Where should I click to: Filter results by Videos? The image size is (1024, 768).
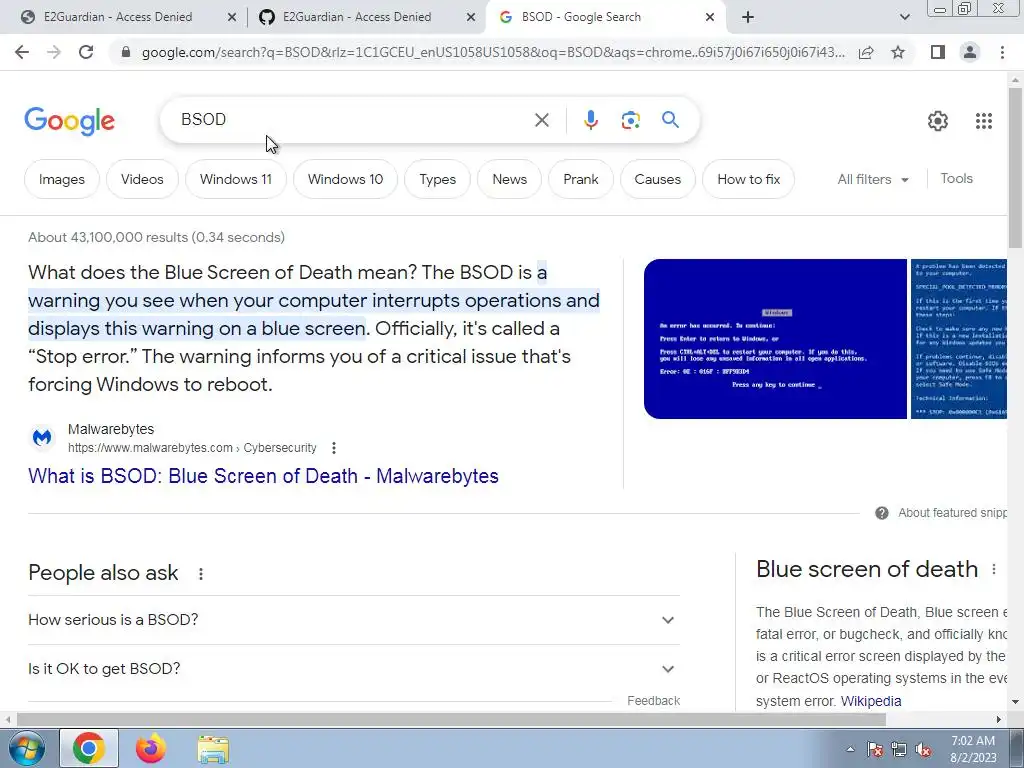pos(142,179)
